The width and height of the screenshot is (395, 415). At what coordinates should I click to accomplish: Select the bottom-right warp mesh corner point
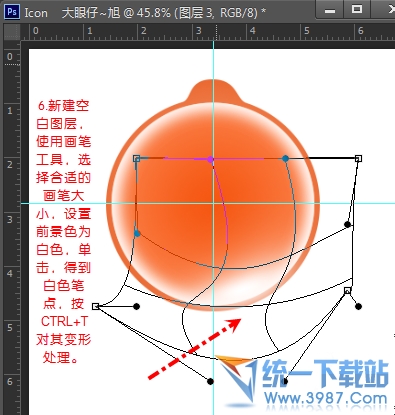347,290
